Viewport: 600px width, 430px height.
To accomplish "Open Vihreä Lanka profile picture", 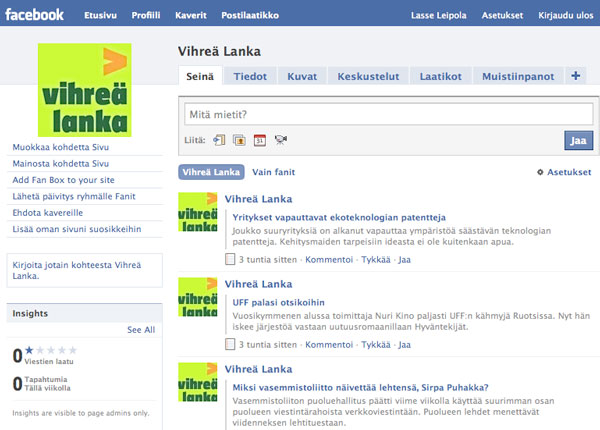I will pos(85,90).
